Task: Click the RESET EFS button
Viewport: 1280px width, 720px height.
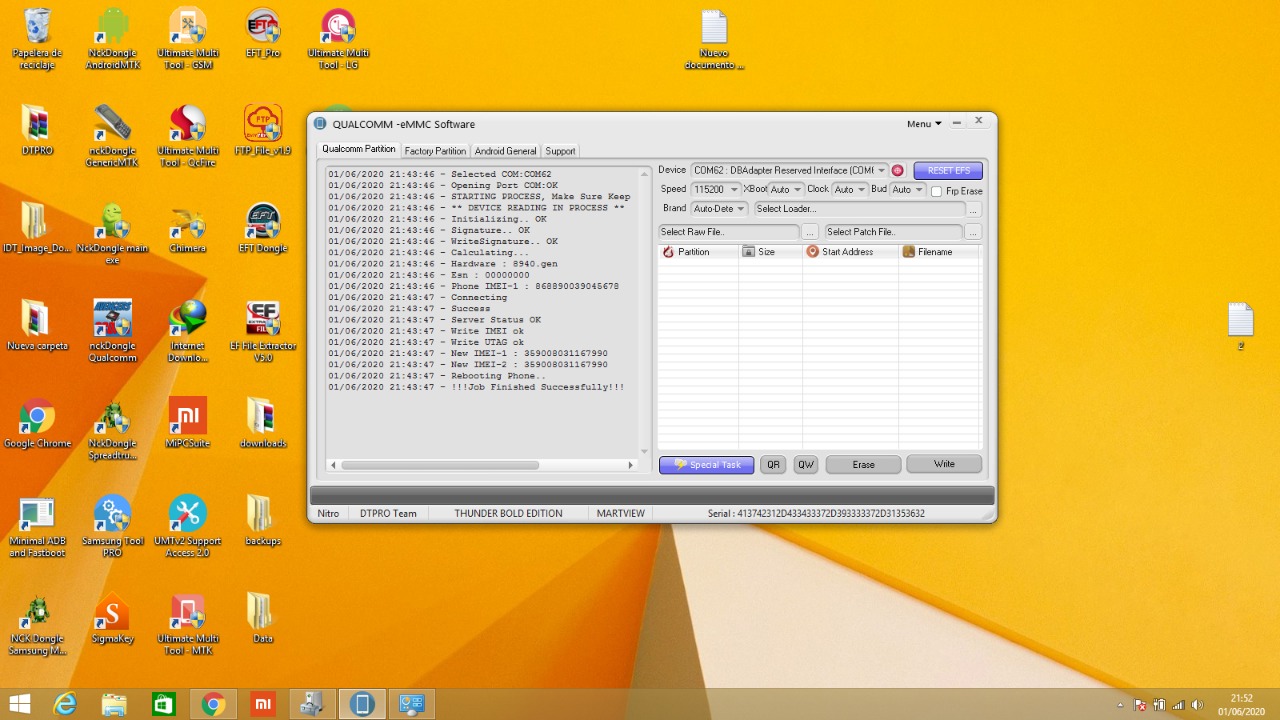Action: pos(948,171)
